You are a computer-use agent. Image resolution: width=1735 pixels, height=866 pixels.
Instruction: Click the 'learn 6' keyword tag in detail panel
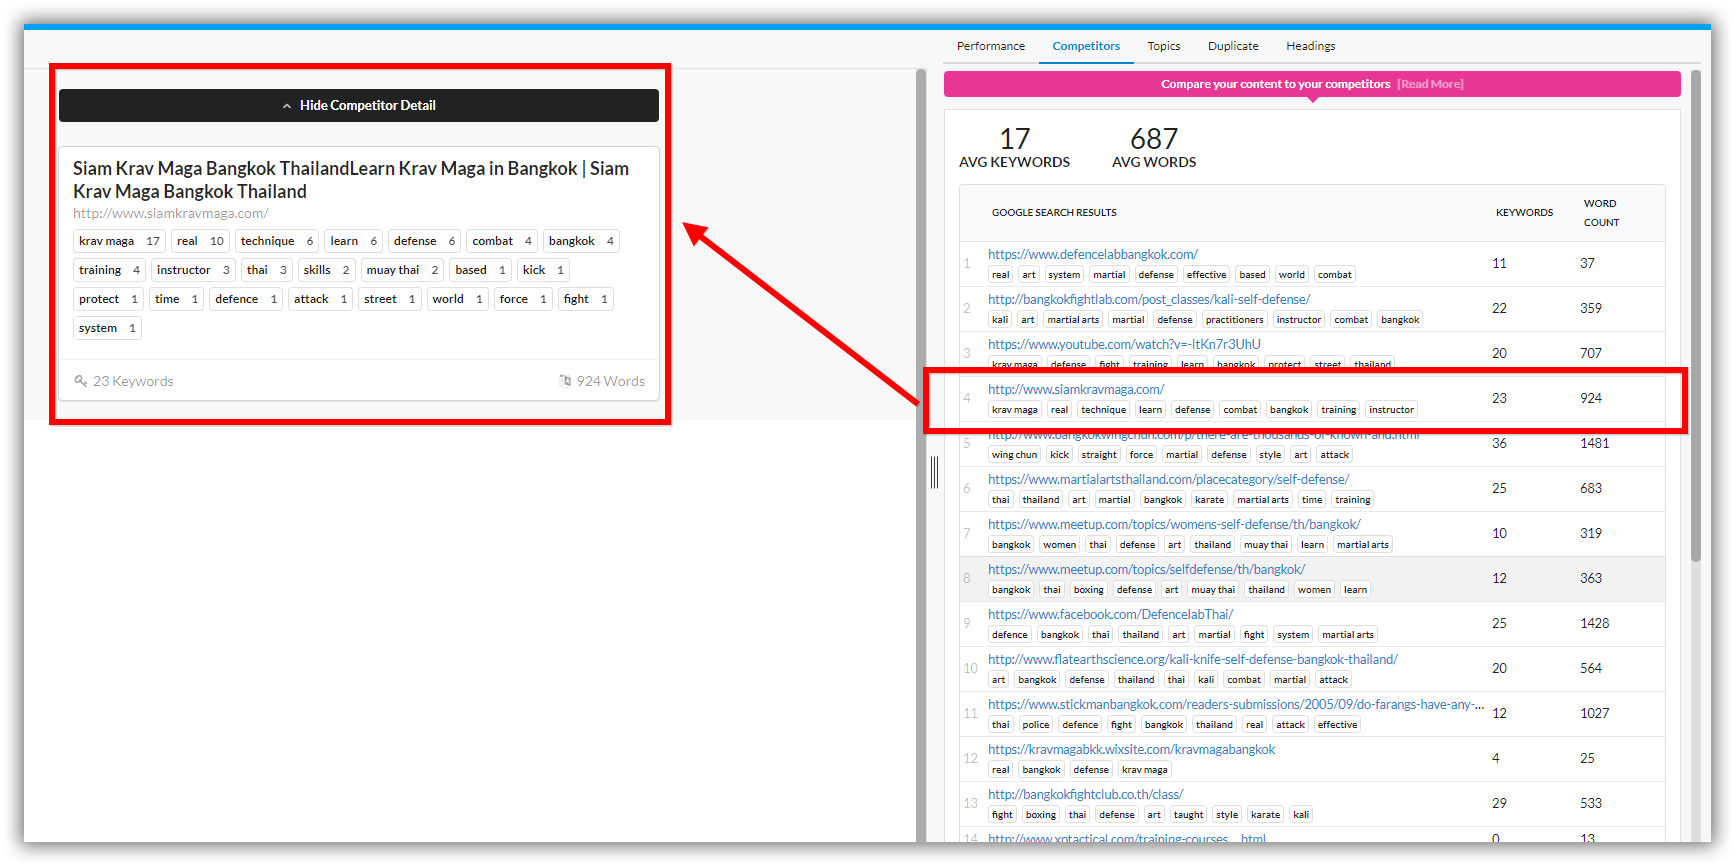coord(353,241)
